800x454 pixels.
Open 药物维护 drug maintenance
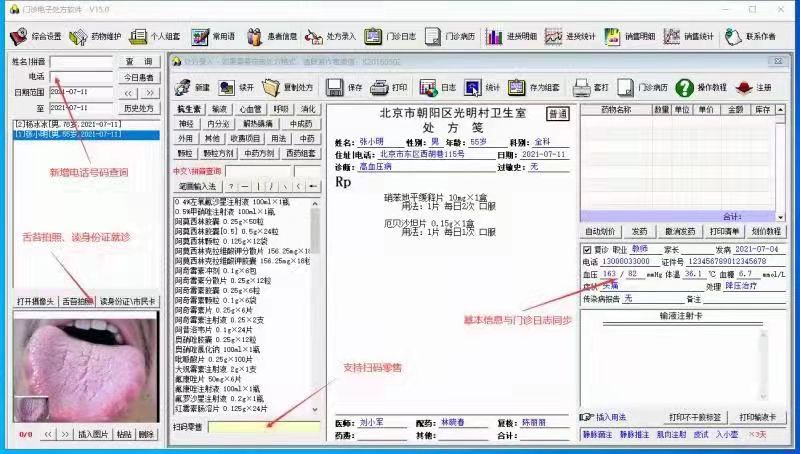[104, 36]
